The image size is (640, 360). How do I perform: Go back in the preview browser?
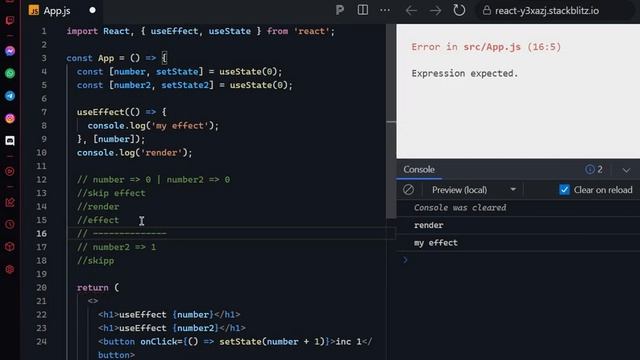coord(411,11)
